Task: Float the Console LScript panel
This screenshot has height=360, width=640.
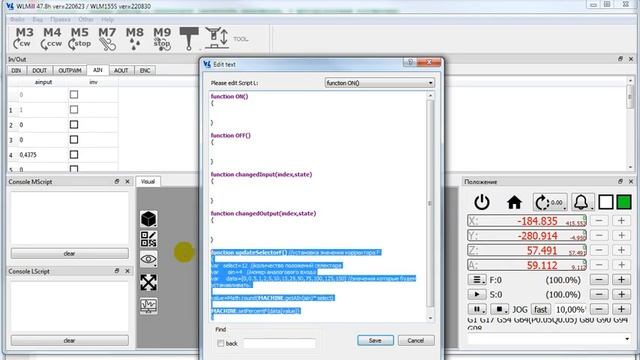Action: pos(117,271)
